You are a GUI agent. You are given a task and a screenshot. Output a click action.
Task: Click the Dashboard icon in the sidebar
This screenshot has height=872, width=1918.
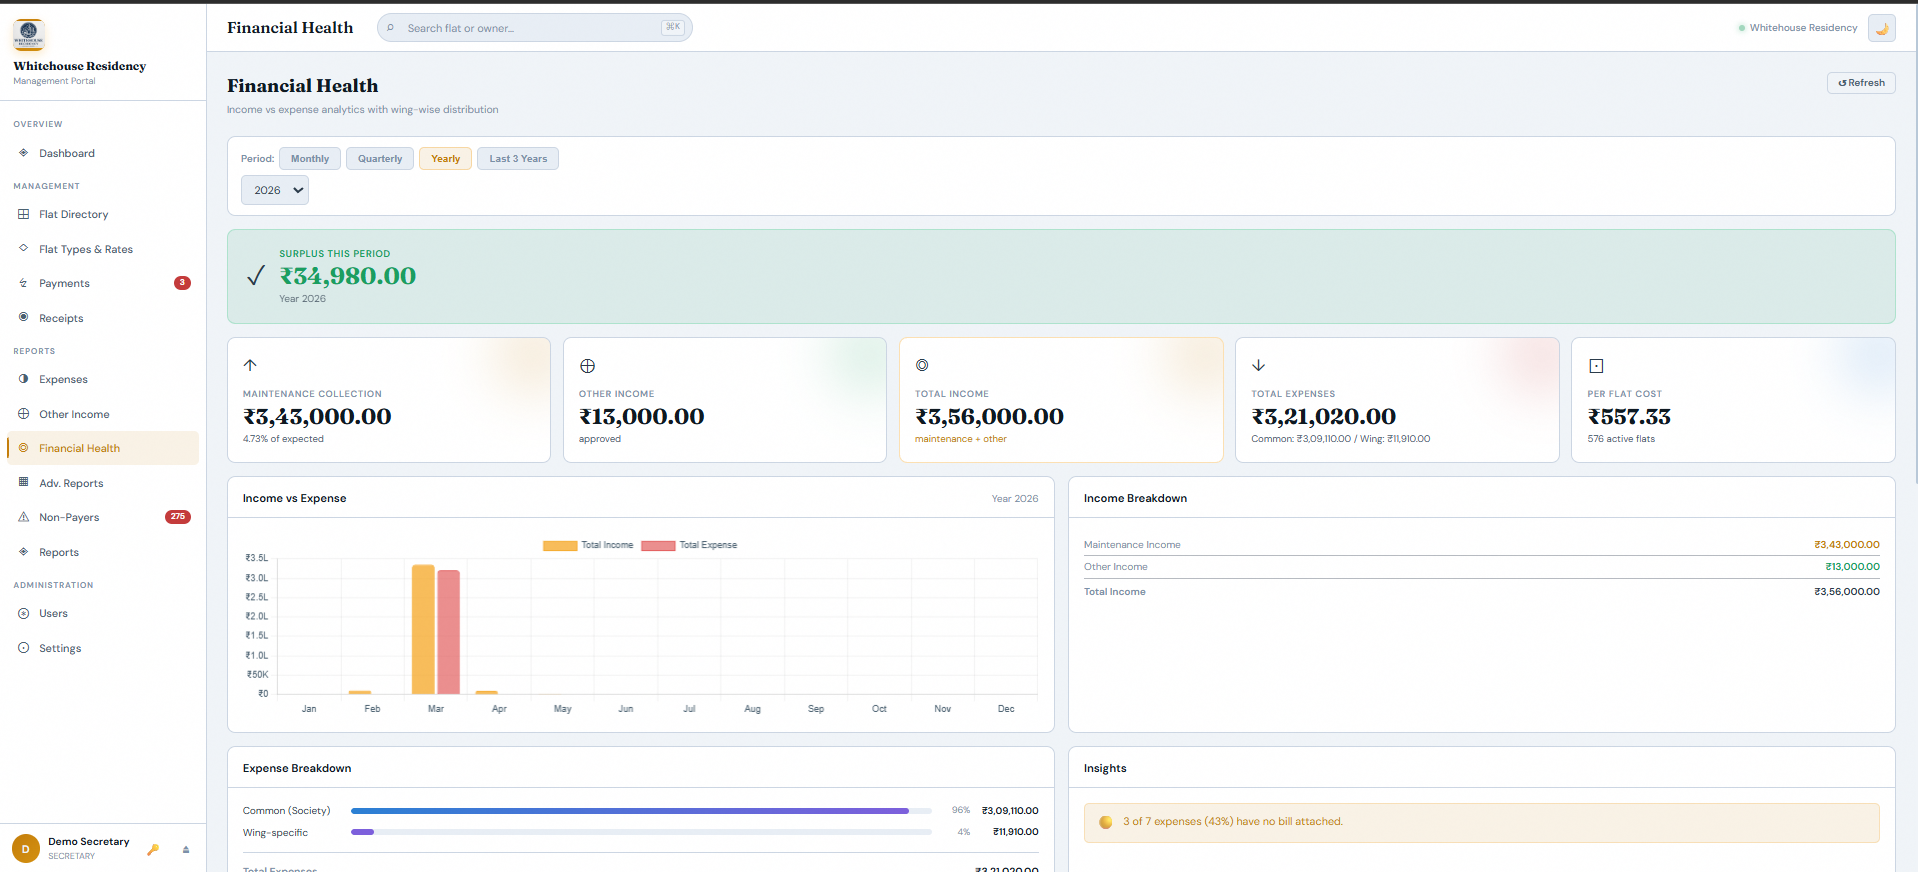(x=24, y=153)
